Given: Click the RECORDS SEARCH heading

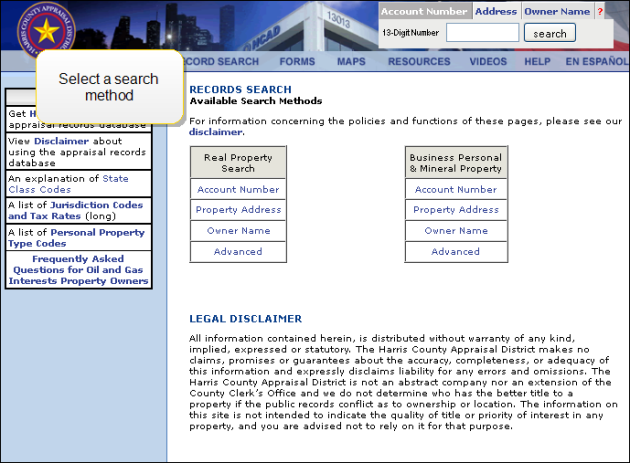Looking at the screenshot, I should [x=240, y=90].
